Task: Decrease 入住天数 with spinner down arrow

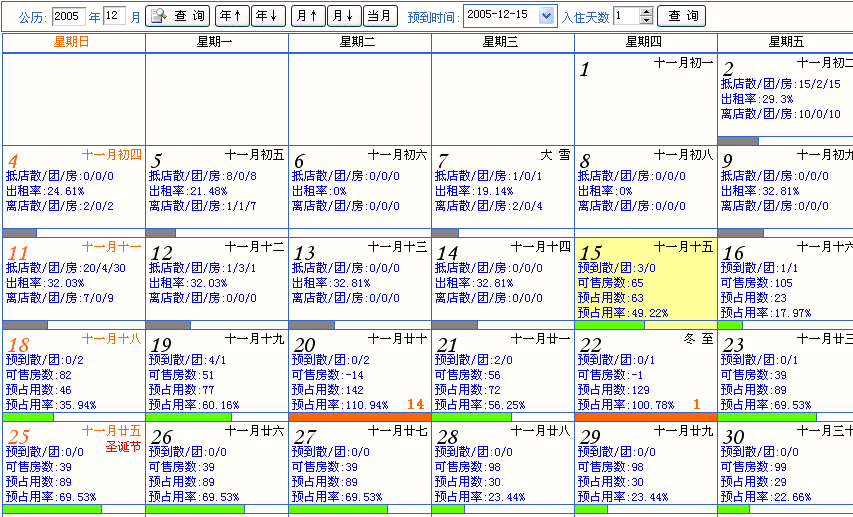Action: pyautogui.click(x=646, y=20)
